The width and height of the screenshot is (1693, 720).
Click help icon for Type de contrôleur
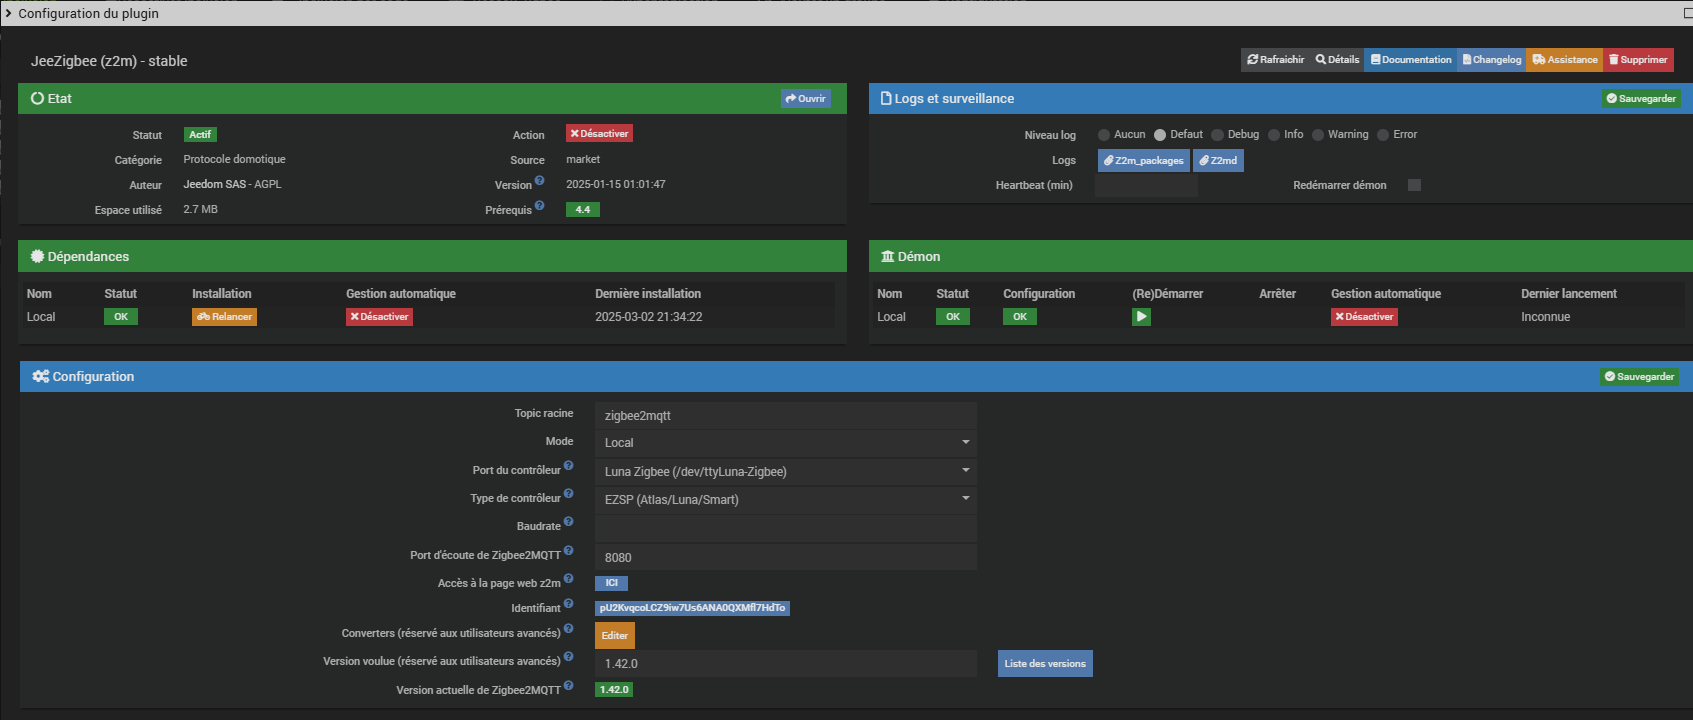pos(568,494)
